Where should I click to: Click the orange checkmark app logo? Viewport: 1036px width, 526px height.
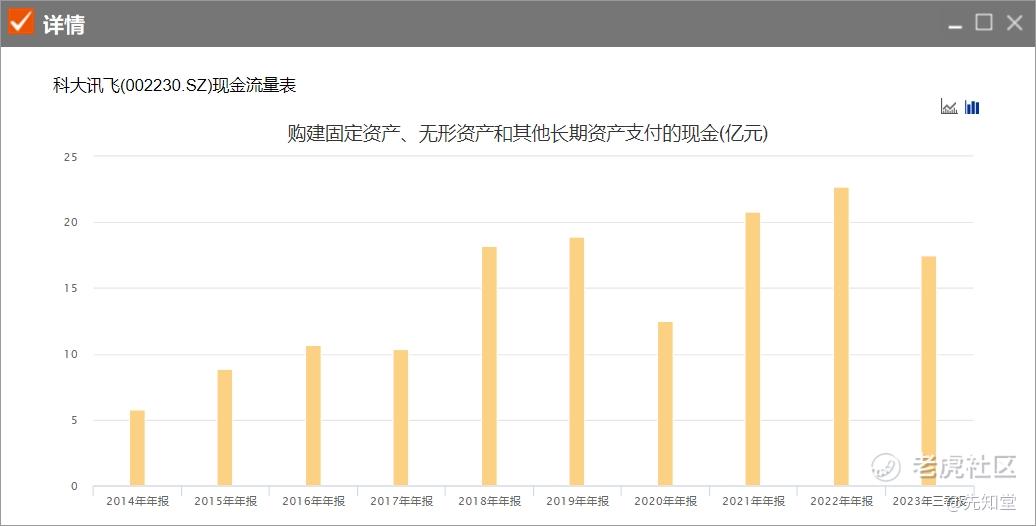20,22
